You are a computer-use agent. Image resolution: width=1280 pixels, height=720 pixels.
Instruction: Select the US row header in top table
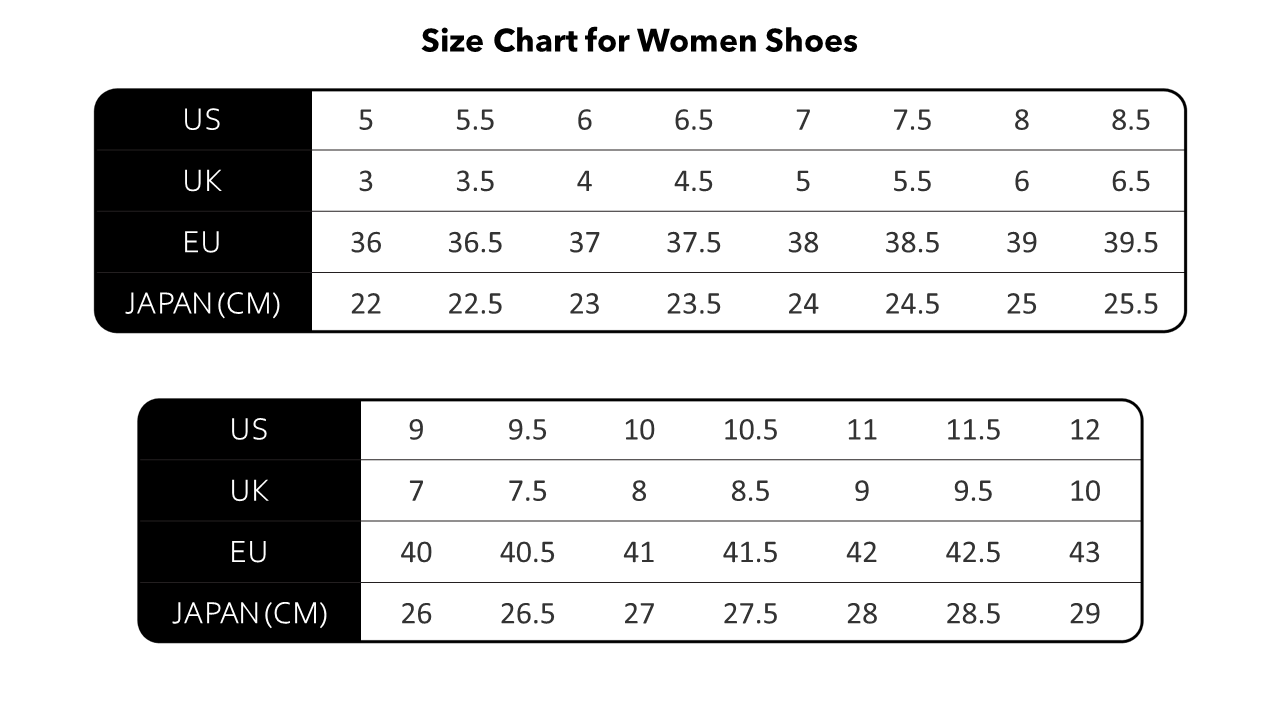[x=202, y=120]
